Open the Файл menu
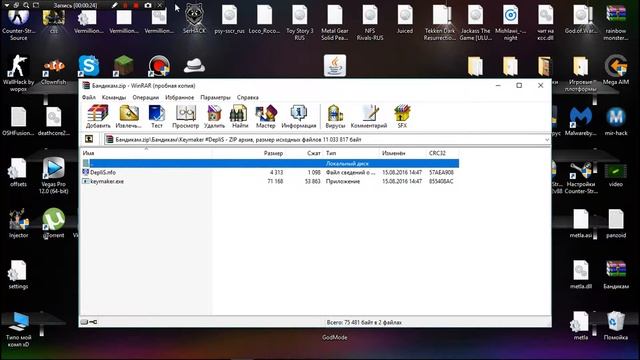Image resolution: width=640 pixels, height=360 pixels. click(89, 98)
